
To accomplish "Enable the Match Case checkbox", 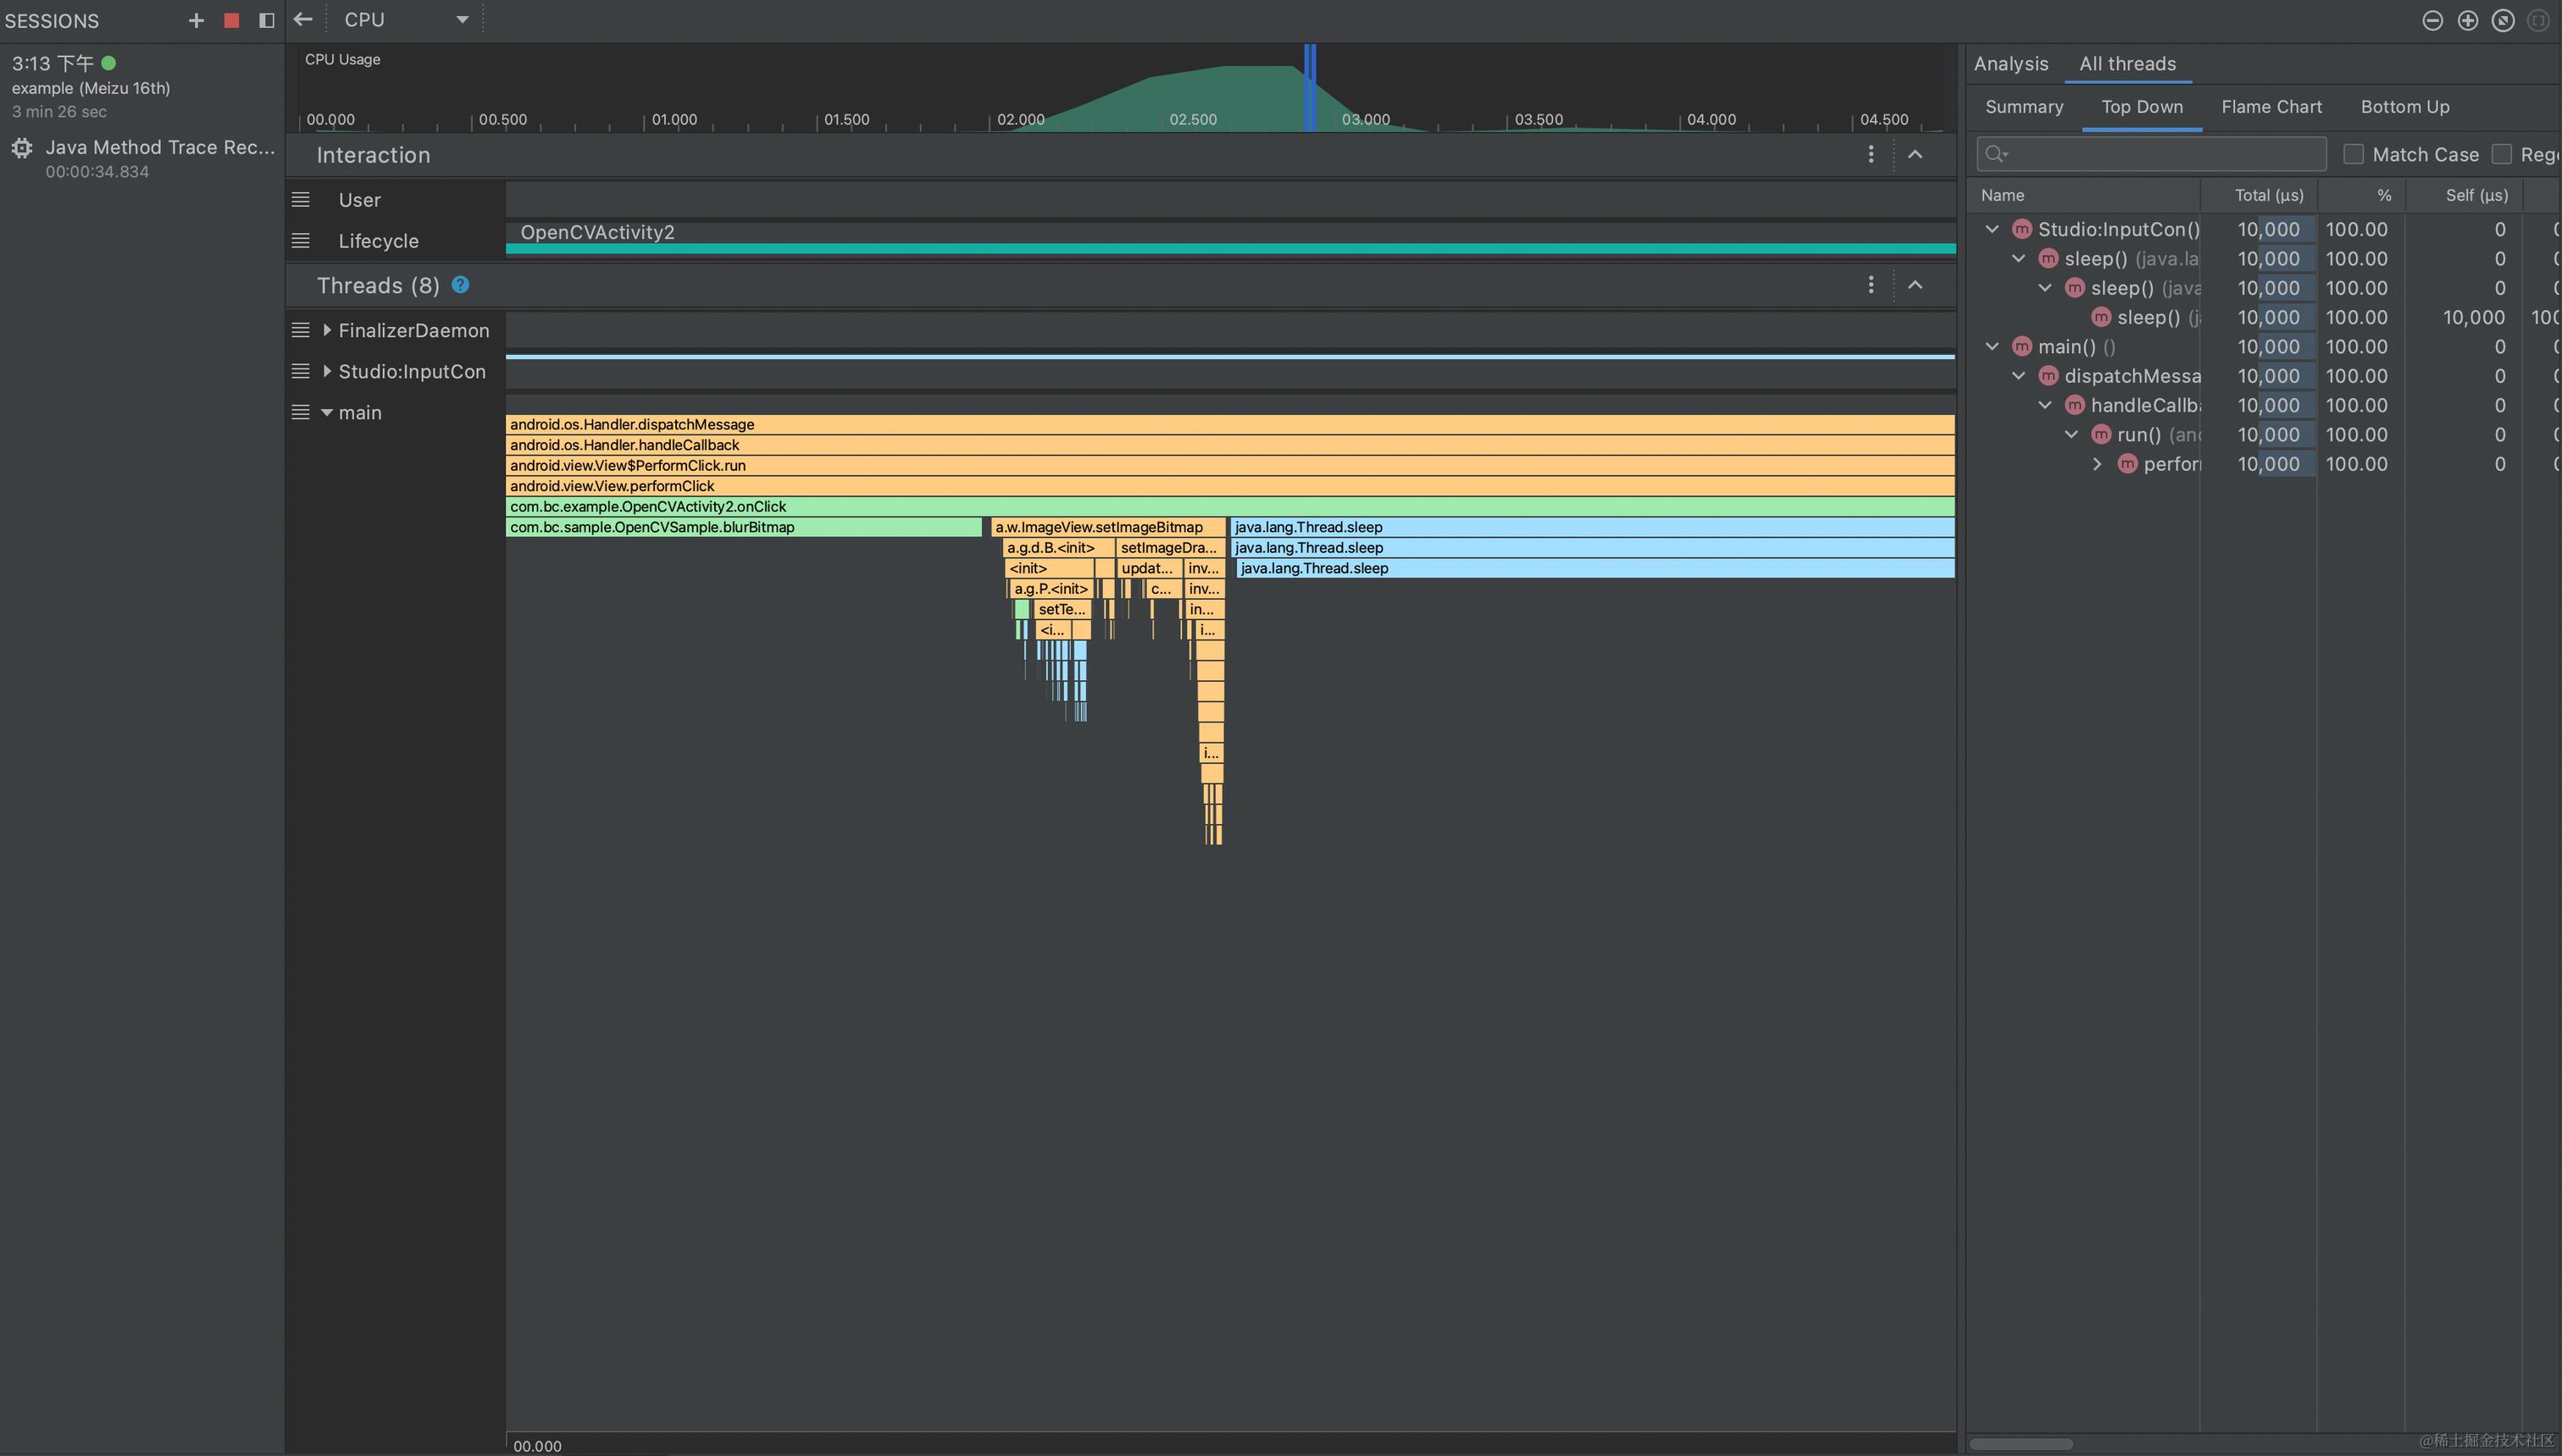I will [x=2353, y=154].
